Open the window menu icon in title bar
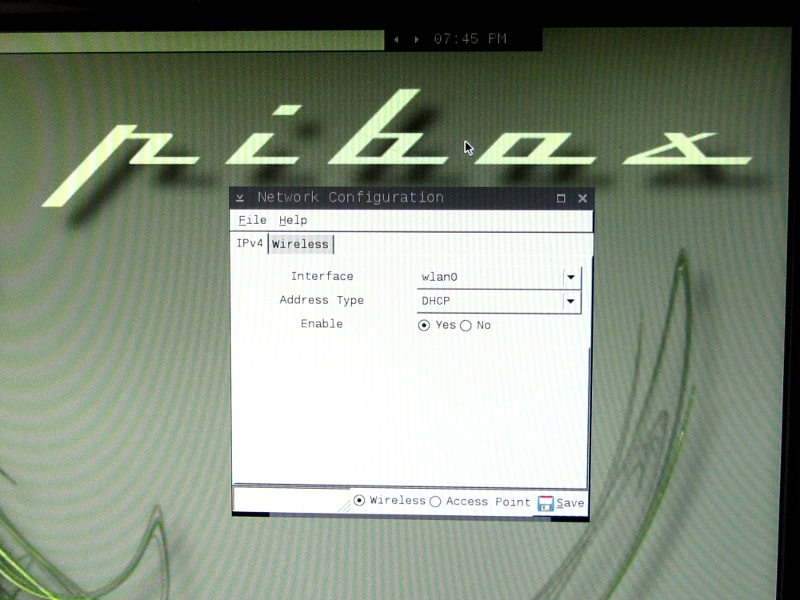The image size is (800, 600). pyautogui.click(x=240, y=198)
